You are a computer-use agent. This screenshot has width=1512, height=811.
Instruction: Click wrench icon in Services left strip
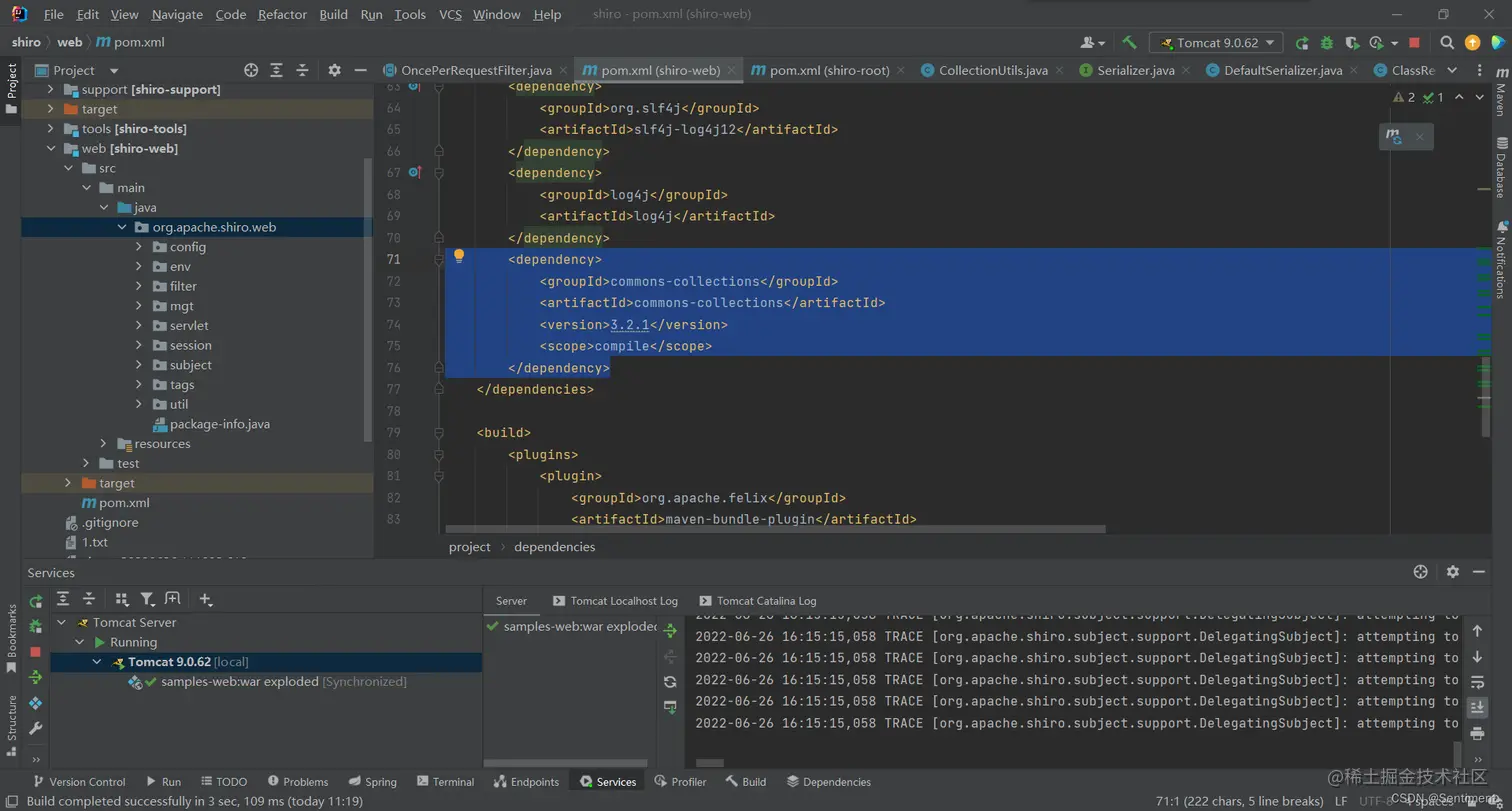(36, 729)
